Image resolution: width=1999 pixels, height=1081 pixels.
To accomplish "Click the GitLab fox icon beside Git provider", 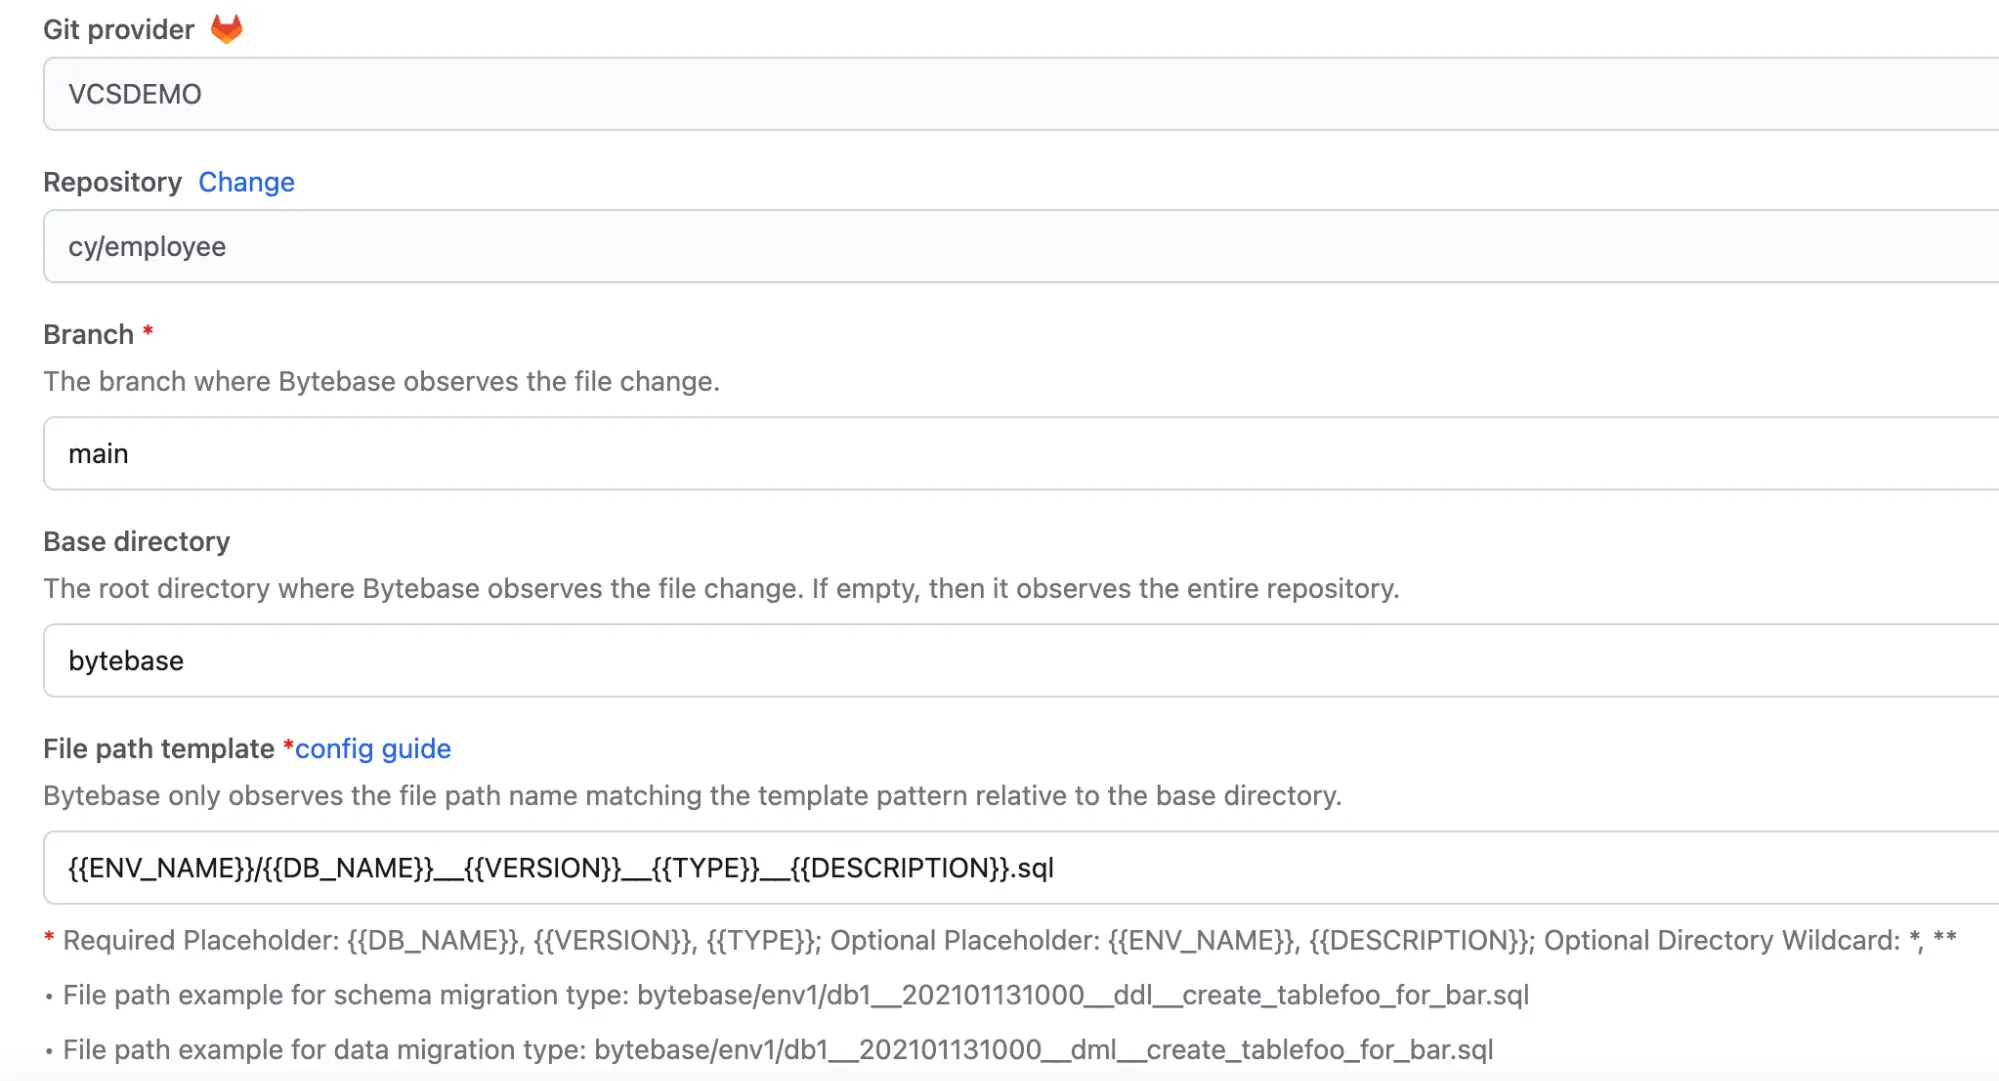I will click(x=227, y=29).
